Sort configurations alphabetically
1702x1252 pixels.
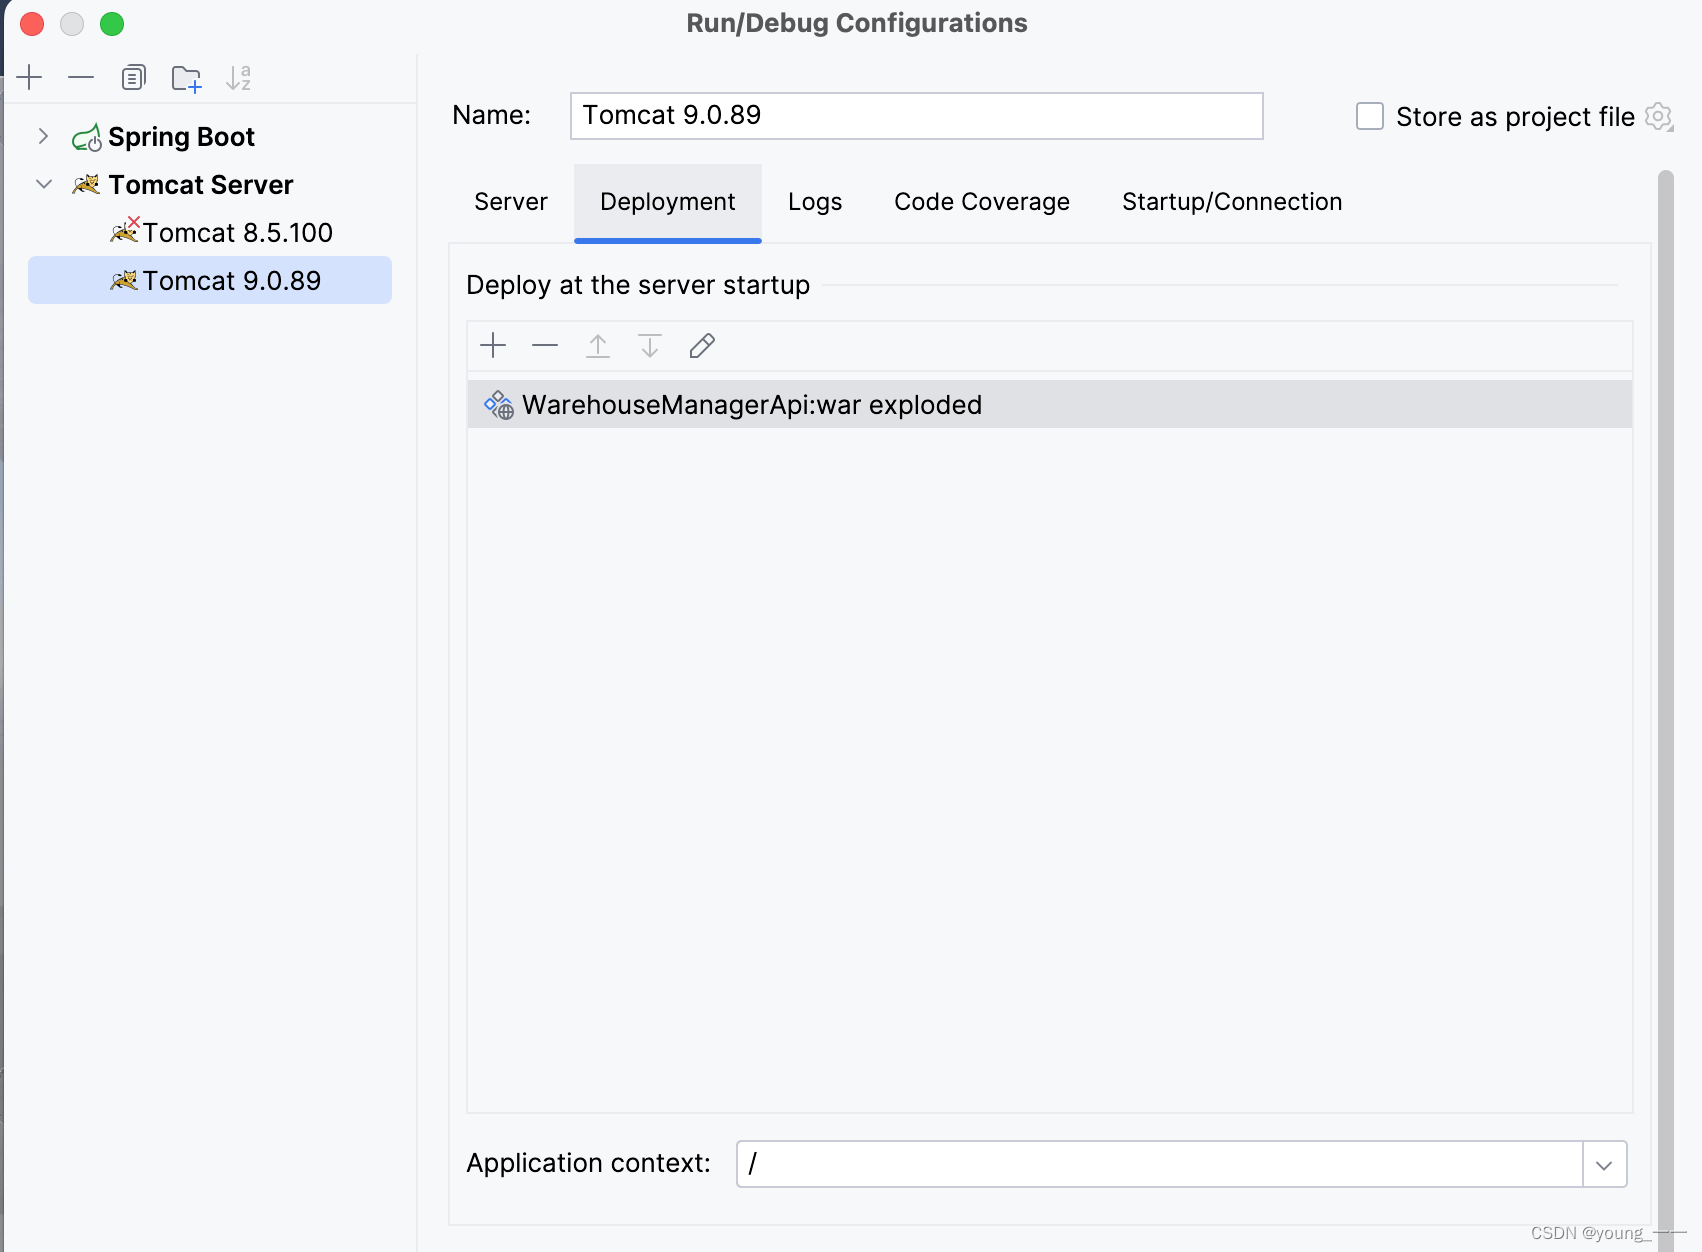[238, 77]
